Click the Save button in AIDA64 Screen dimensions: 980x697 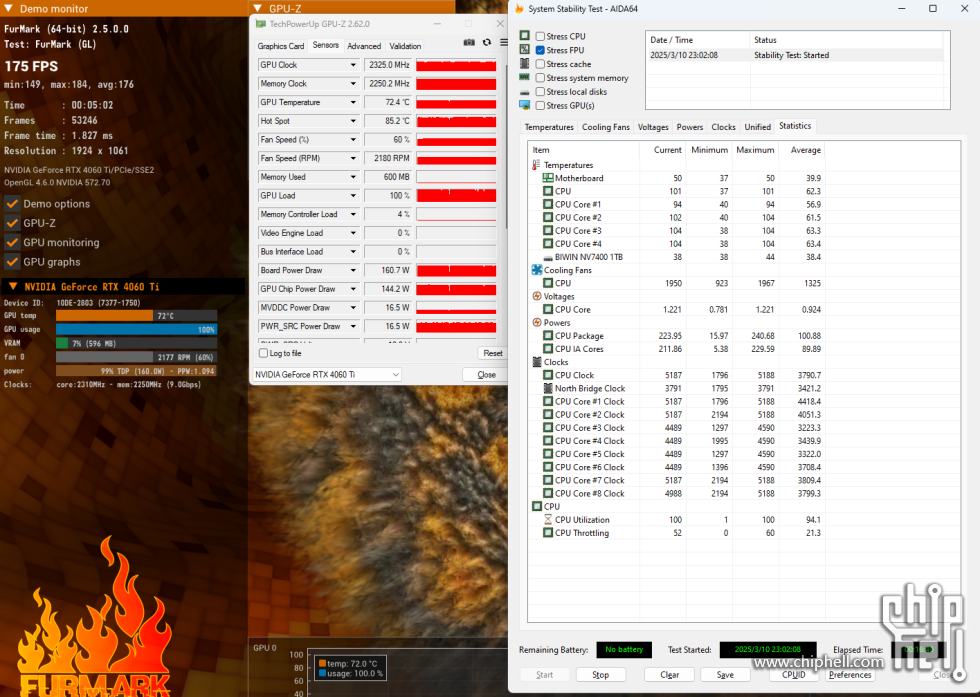pyautogui.click(x=725, y=675)
